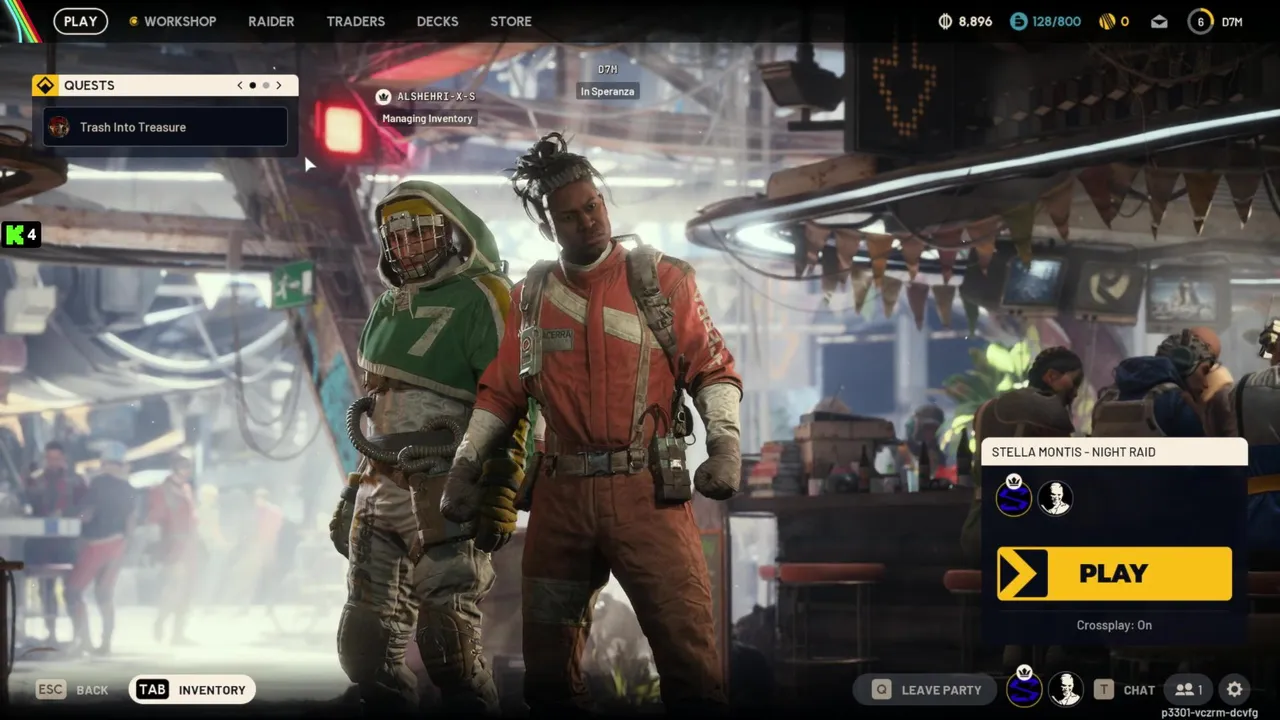Open the settings gear icon
This screenshot has height=720, width=1280.
[x=1235, y=689]
